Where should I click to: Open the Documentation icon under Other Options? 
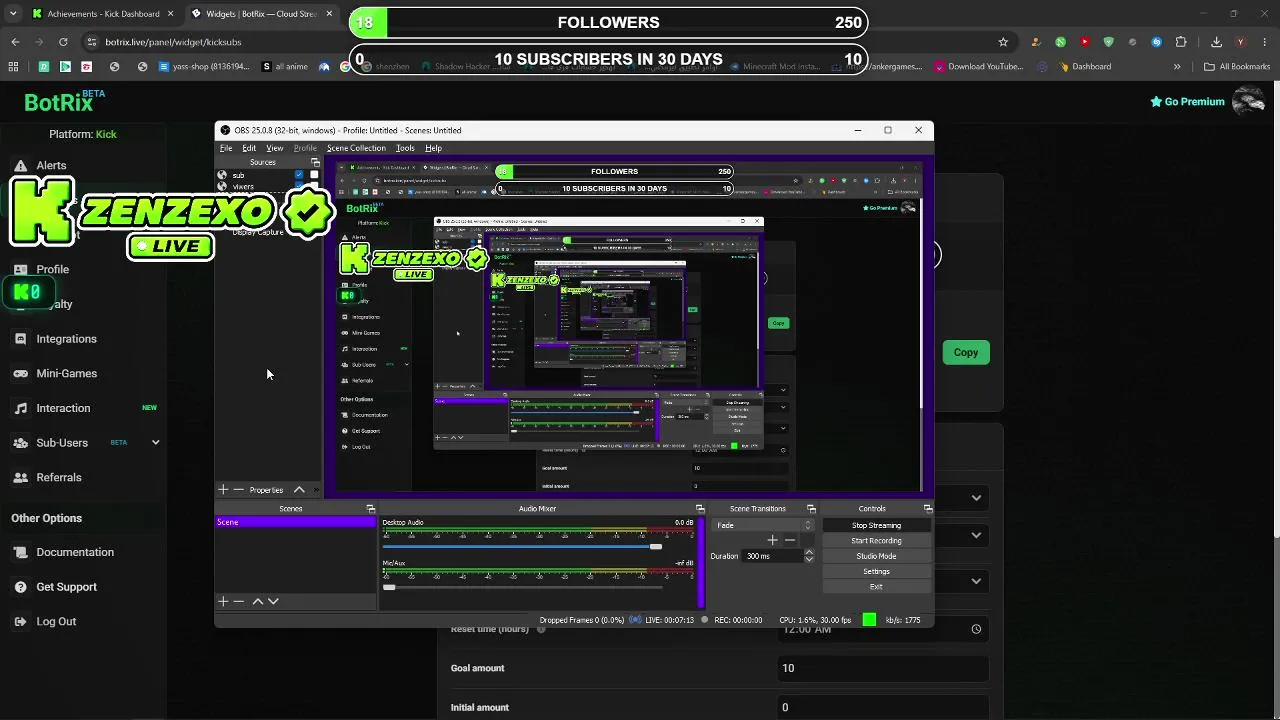click(x=20, y=552)
